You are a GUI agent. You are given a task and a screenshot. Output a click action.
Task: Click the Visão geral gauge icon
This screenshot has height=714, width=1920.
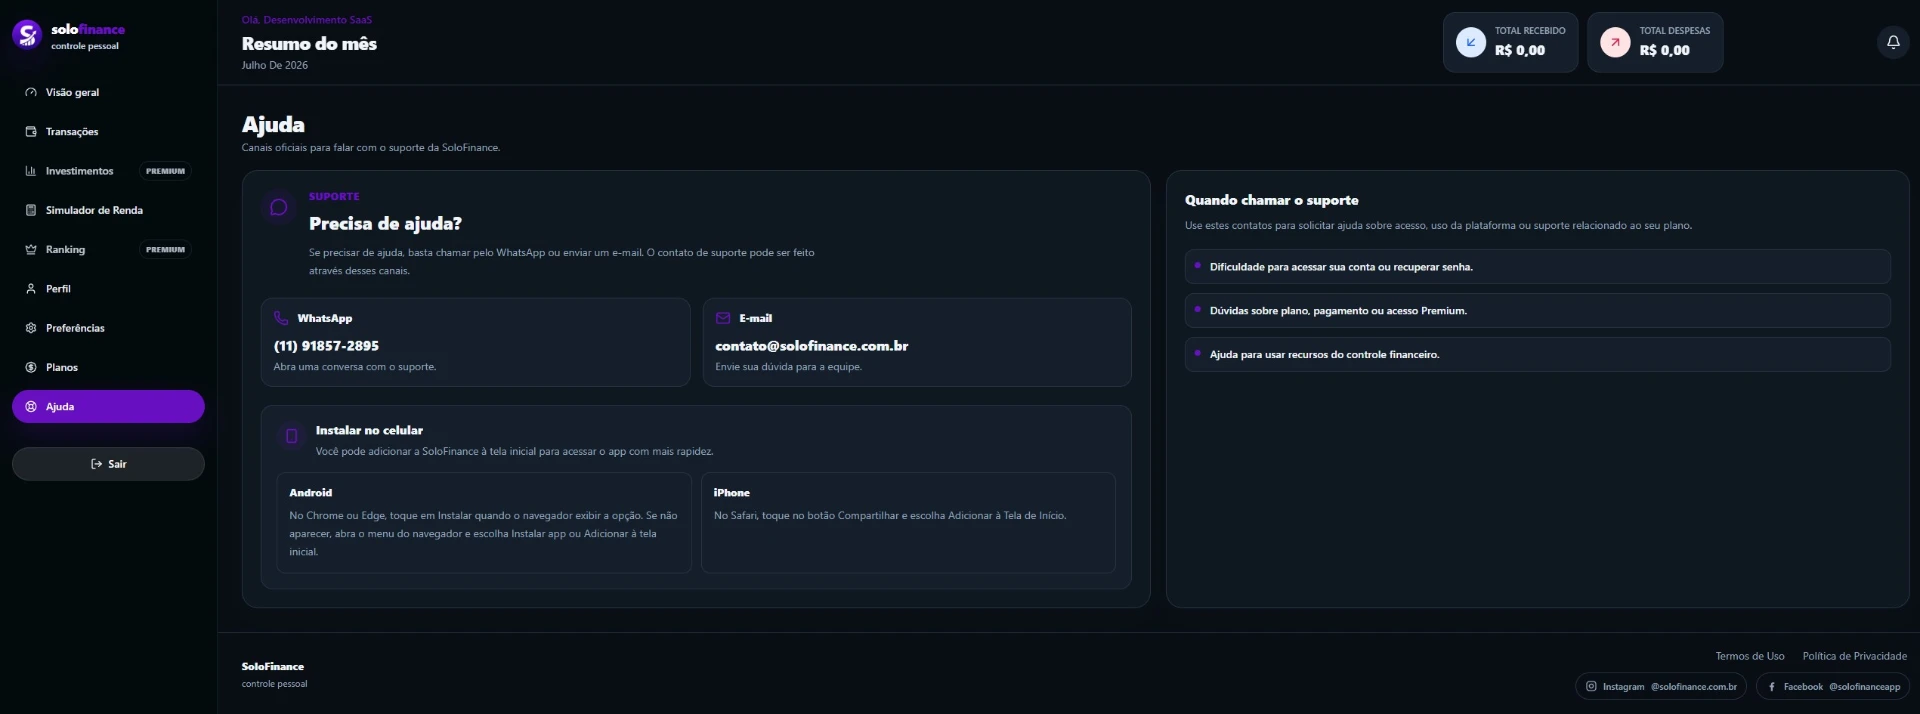[x=31, y=92]
